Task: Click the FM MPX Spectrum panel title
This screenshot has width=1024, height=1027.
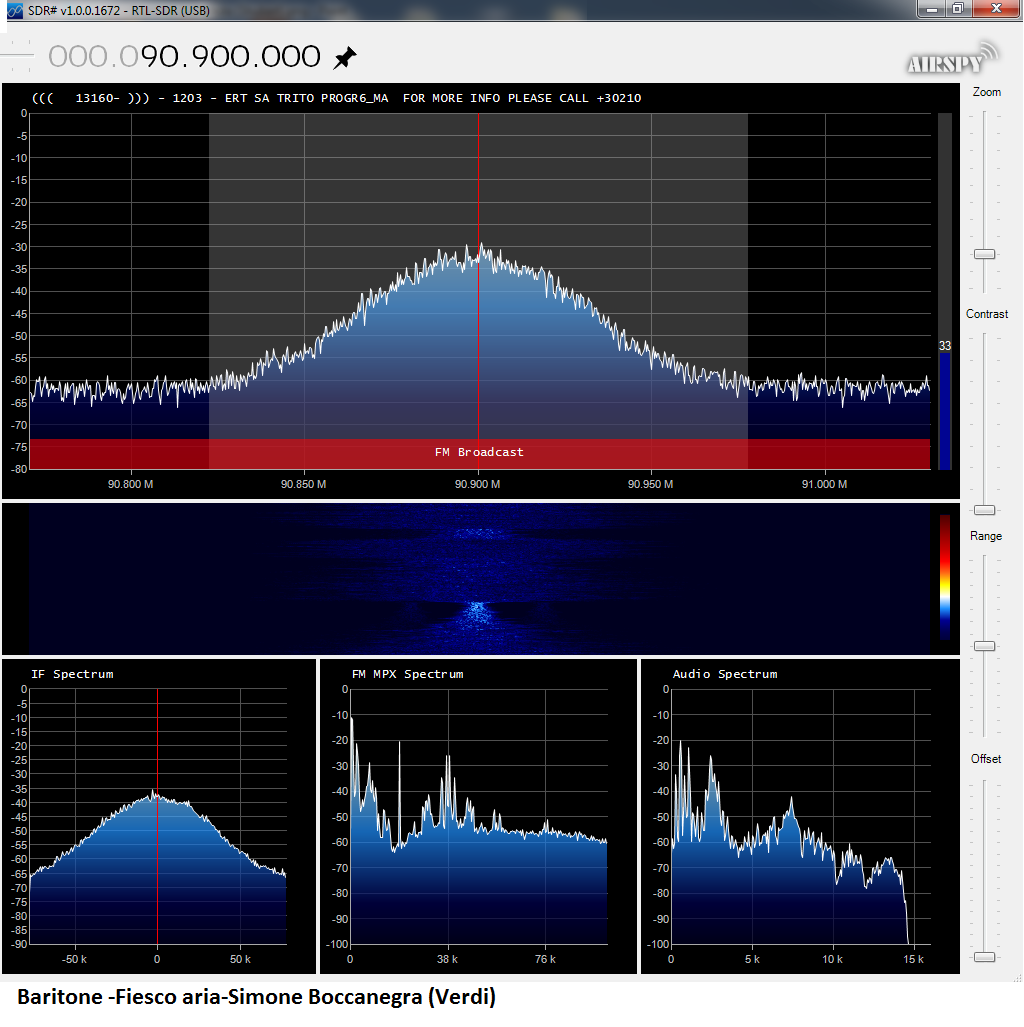Action: coord(408,674)
